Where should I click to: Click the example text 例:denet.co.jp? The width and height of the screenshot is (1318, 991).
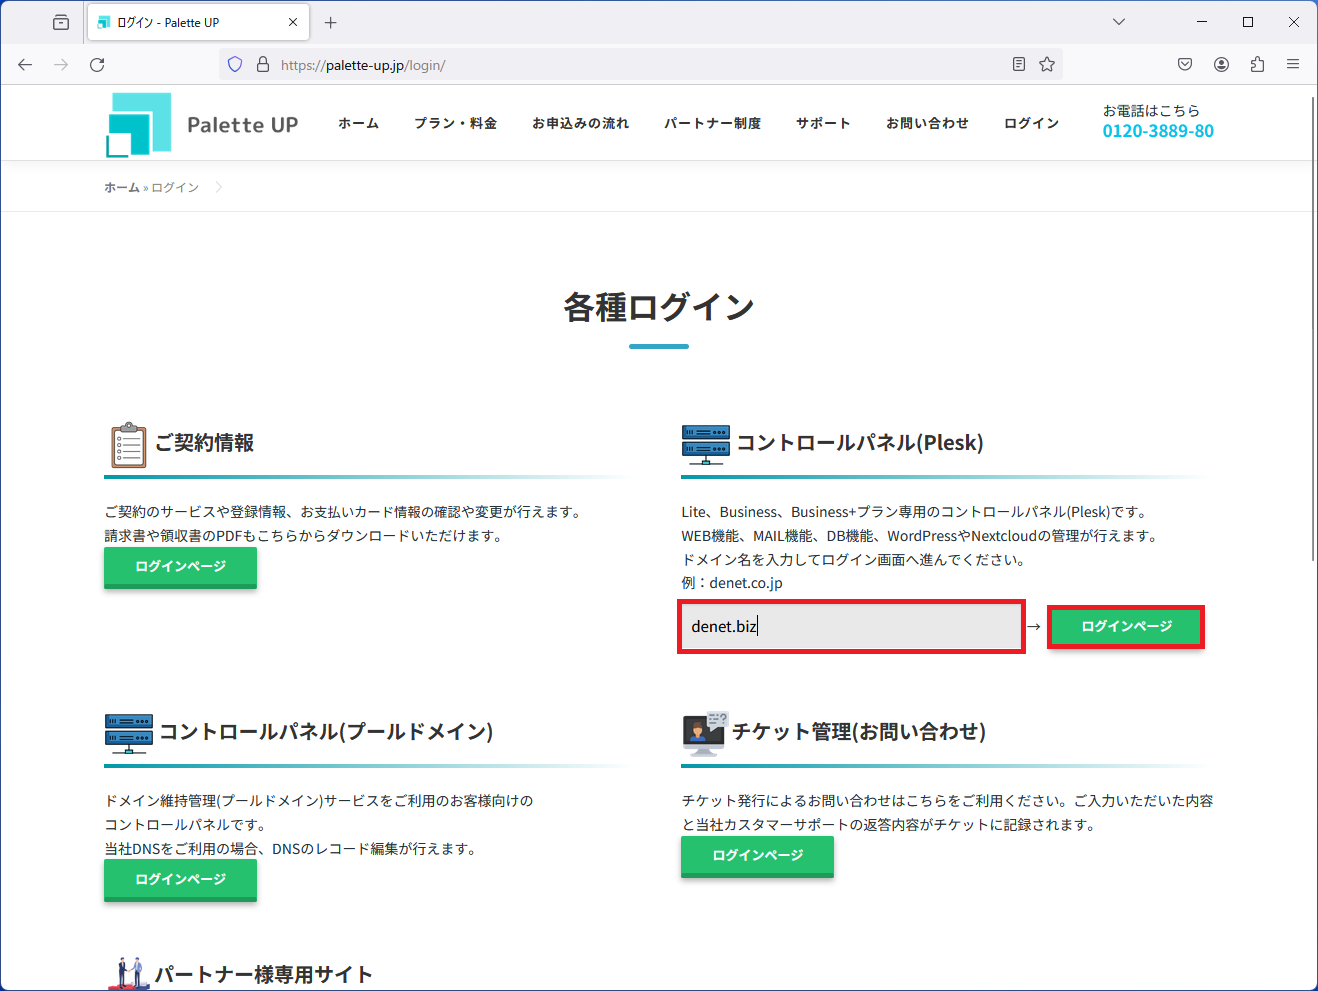pyautogui.click(x=732, y=583)
